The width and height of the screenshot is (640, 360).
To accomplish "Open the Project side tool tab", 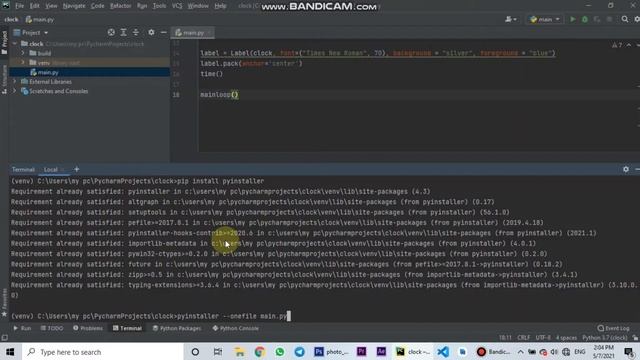I will coord(4,42).
